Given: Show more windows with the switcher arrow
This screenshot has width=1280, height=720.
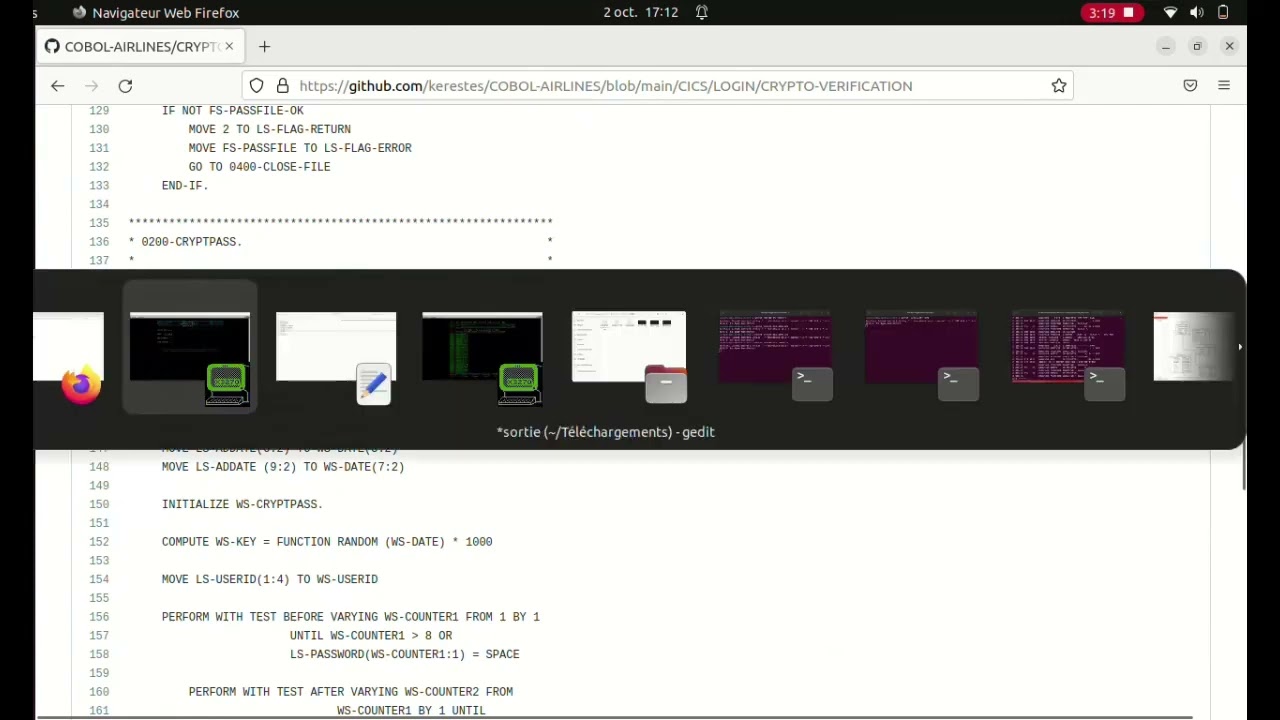Looking at the screenshot, I should (1240, 347).
